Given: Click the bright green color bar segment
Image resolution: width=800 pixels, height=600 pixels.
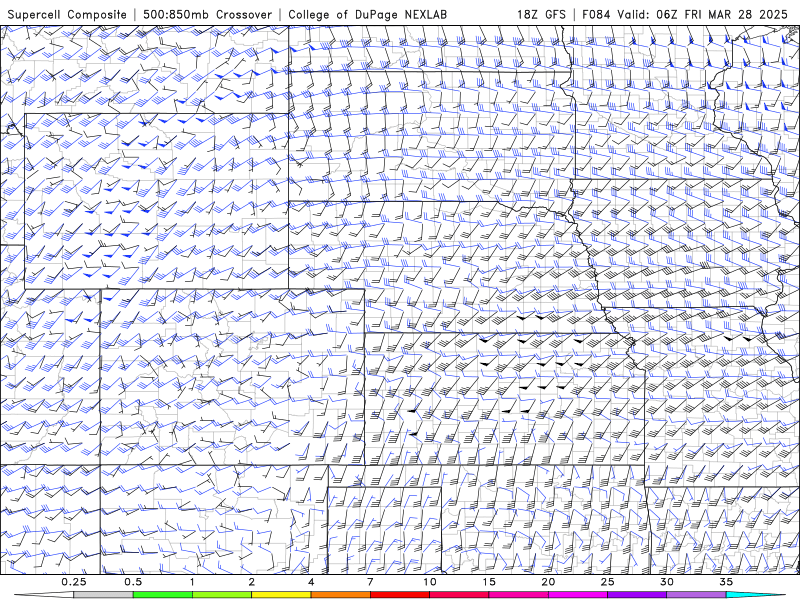Looking at the screenshot, I should [163, 595].
